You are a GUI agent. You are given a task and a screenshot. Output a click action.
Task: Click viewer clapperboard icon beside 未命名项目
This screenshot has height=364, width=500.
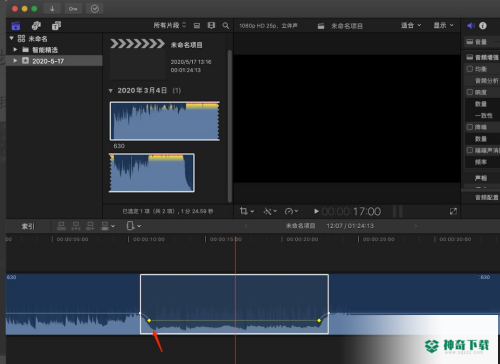click(x=321, y=26)
